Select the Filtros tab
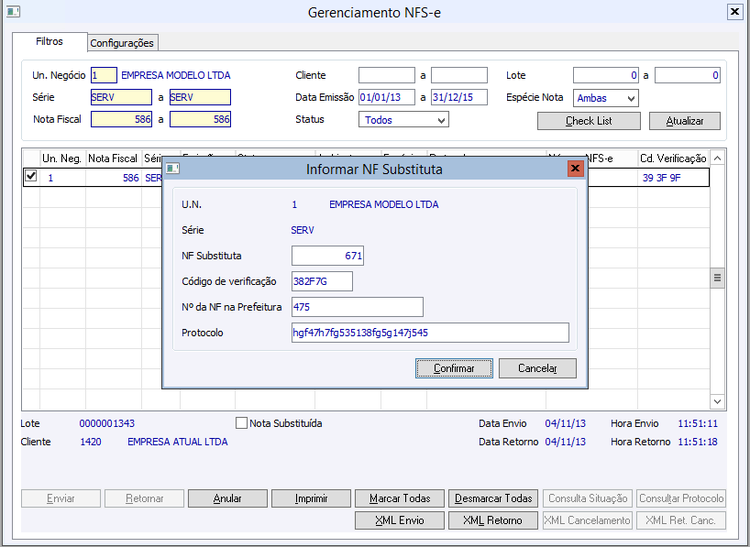The image size is (750, 547). 49,42
